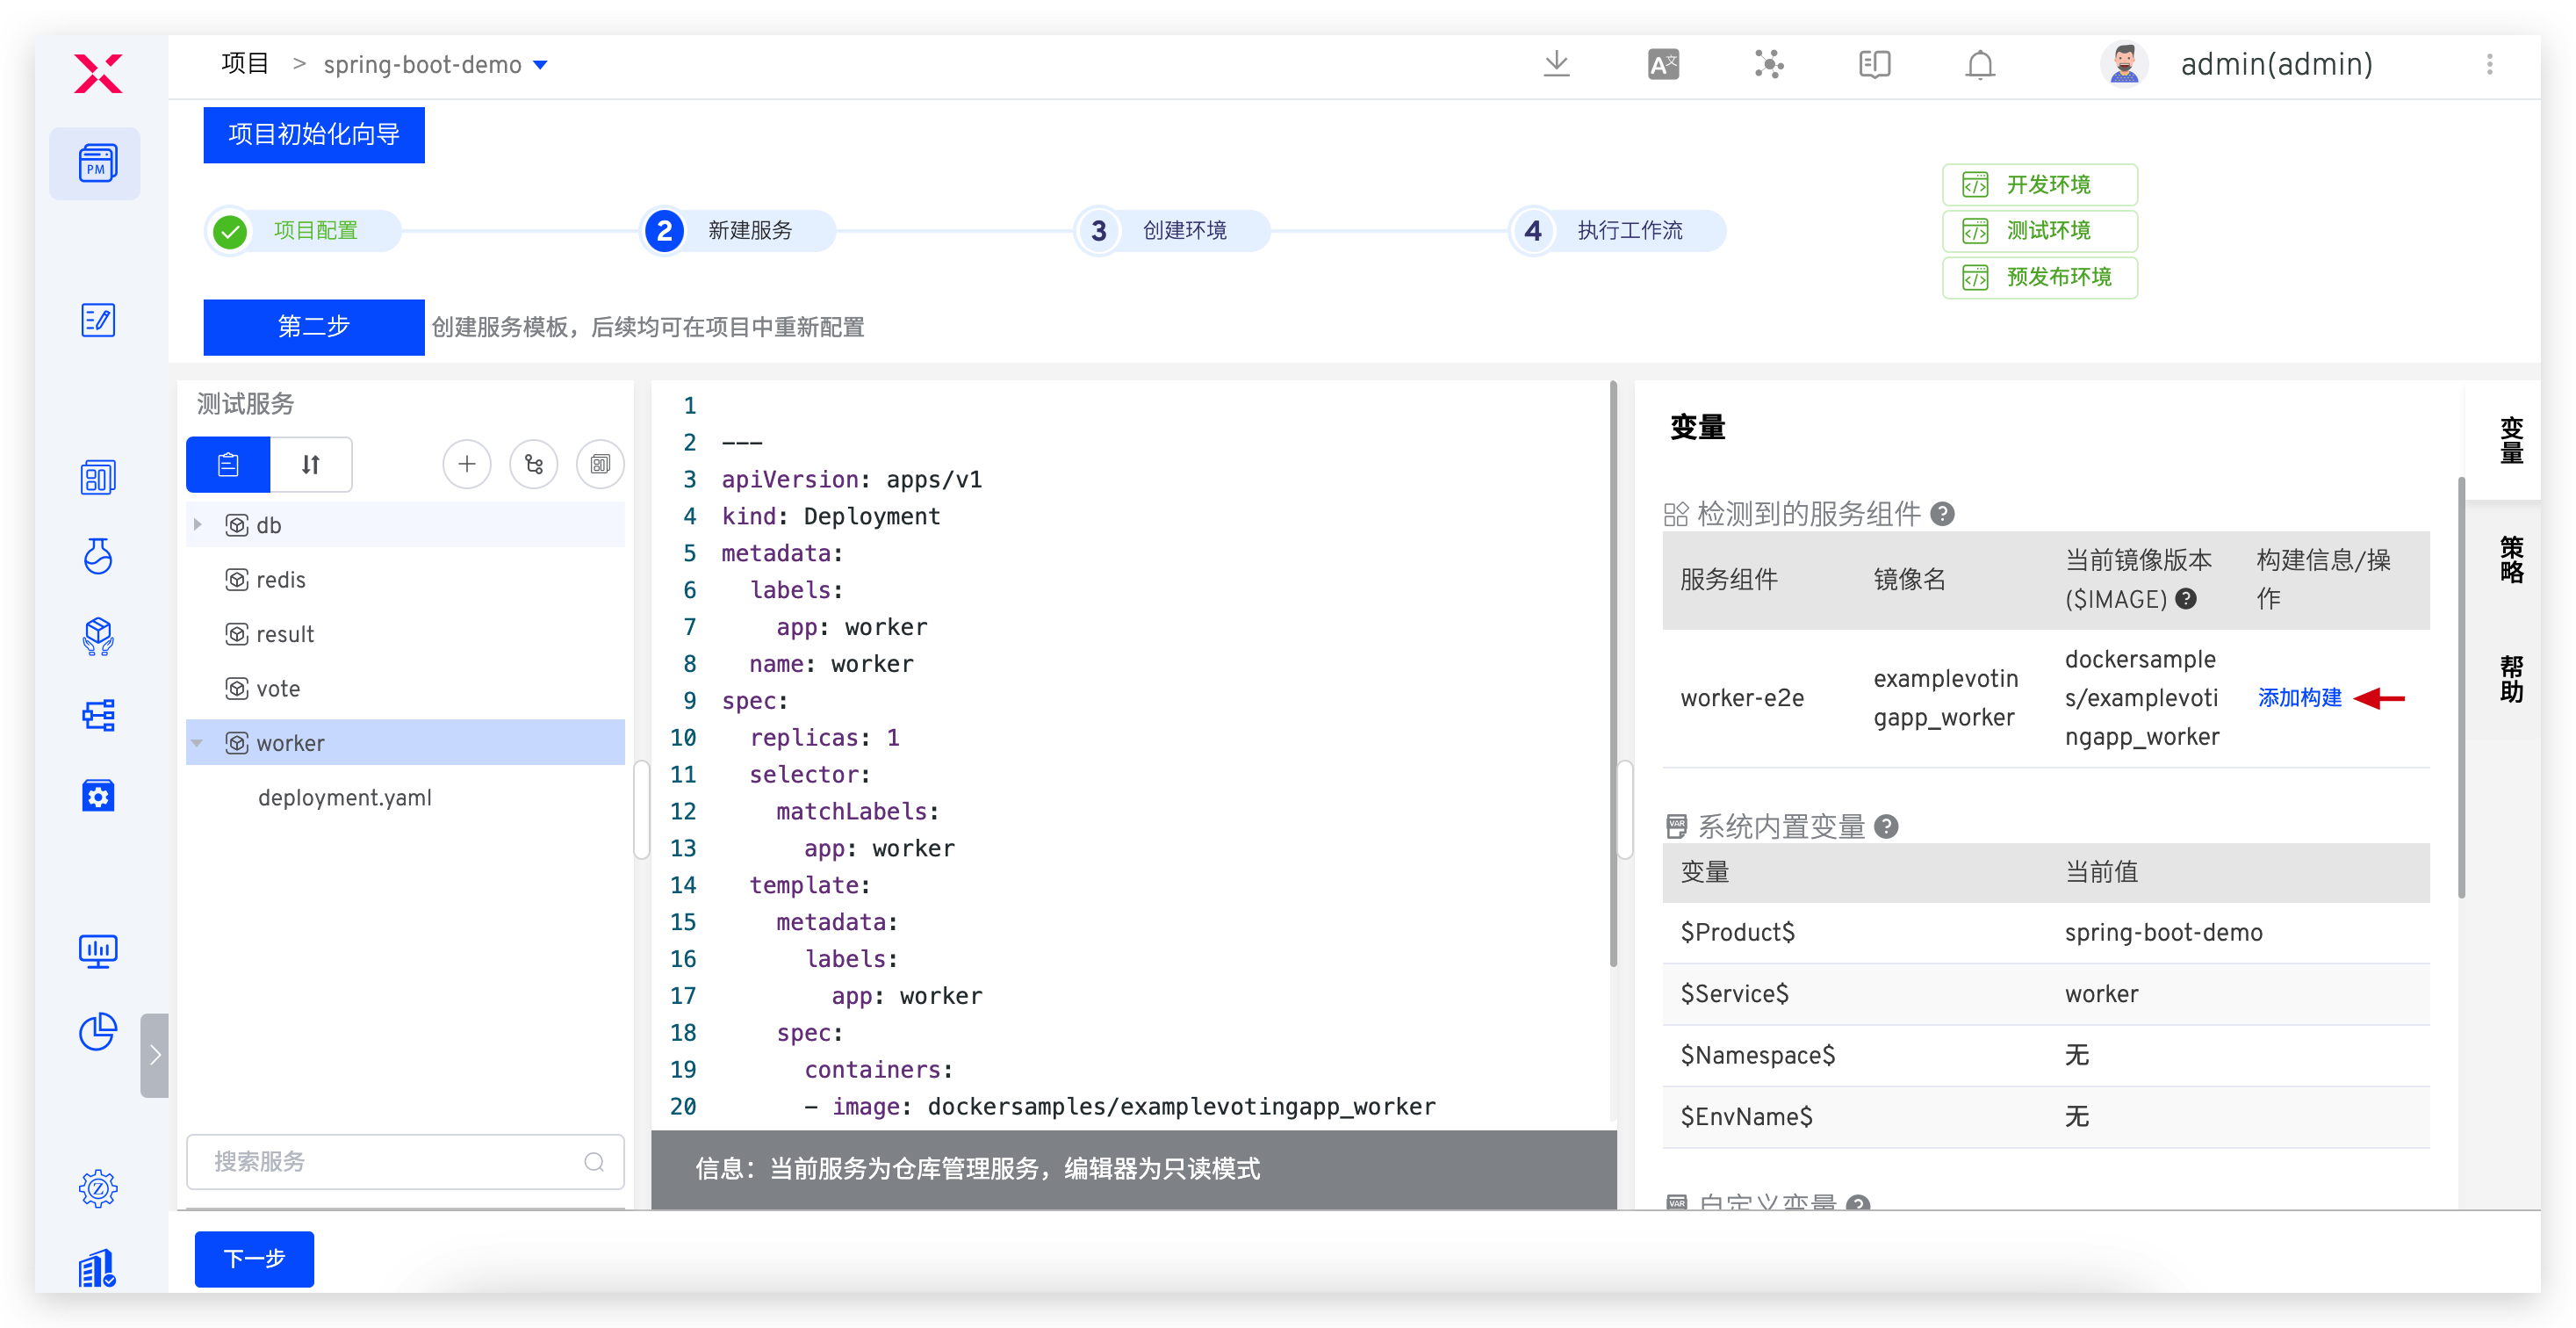This screenshot has width=2576, height=1328.
Task: Click the 测试环境 button
Action: pyautogui.click(x=2039, y=231)
